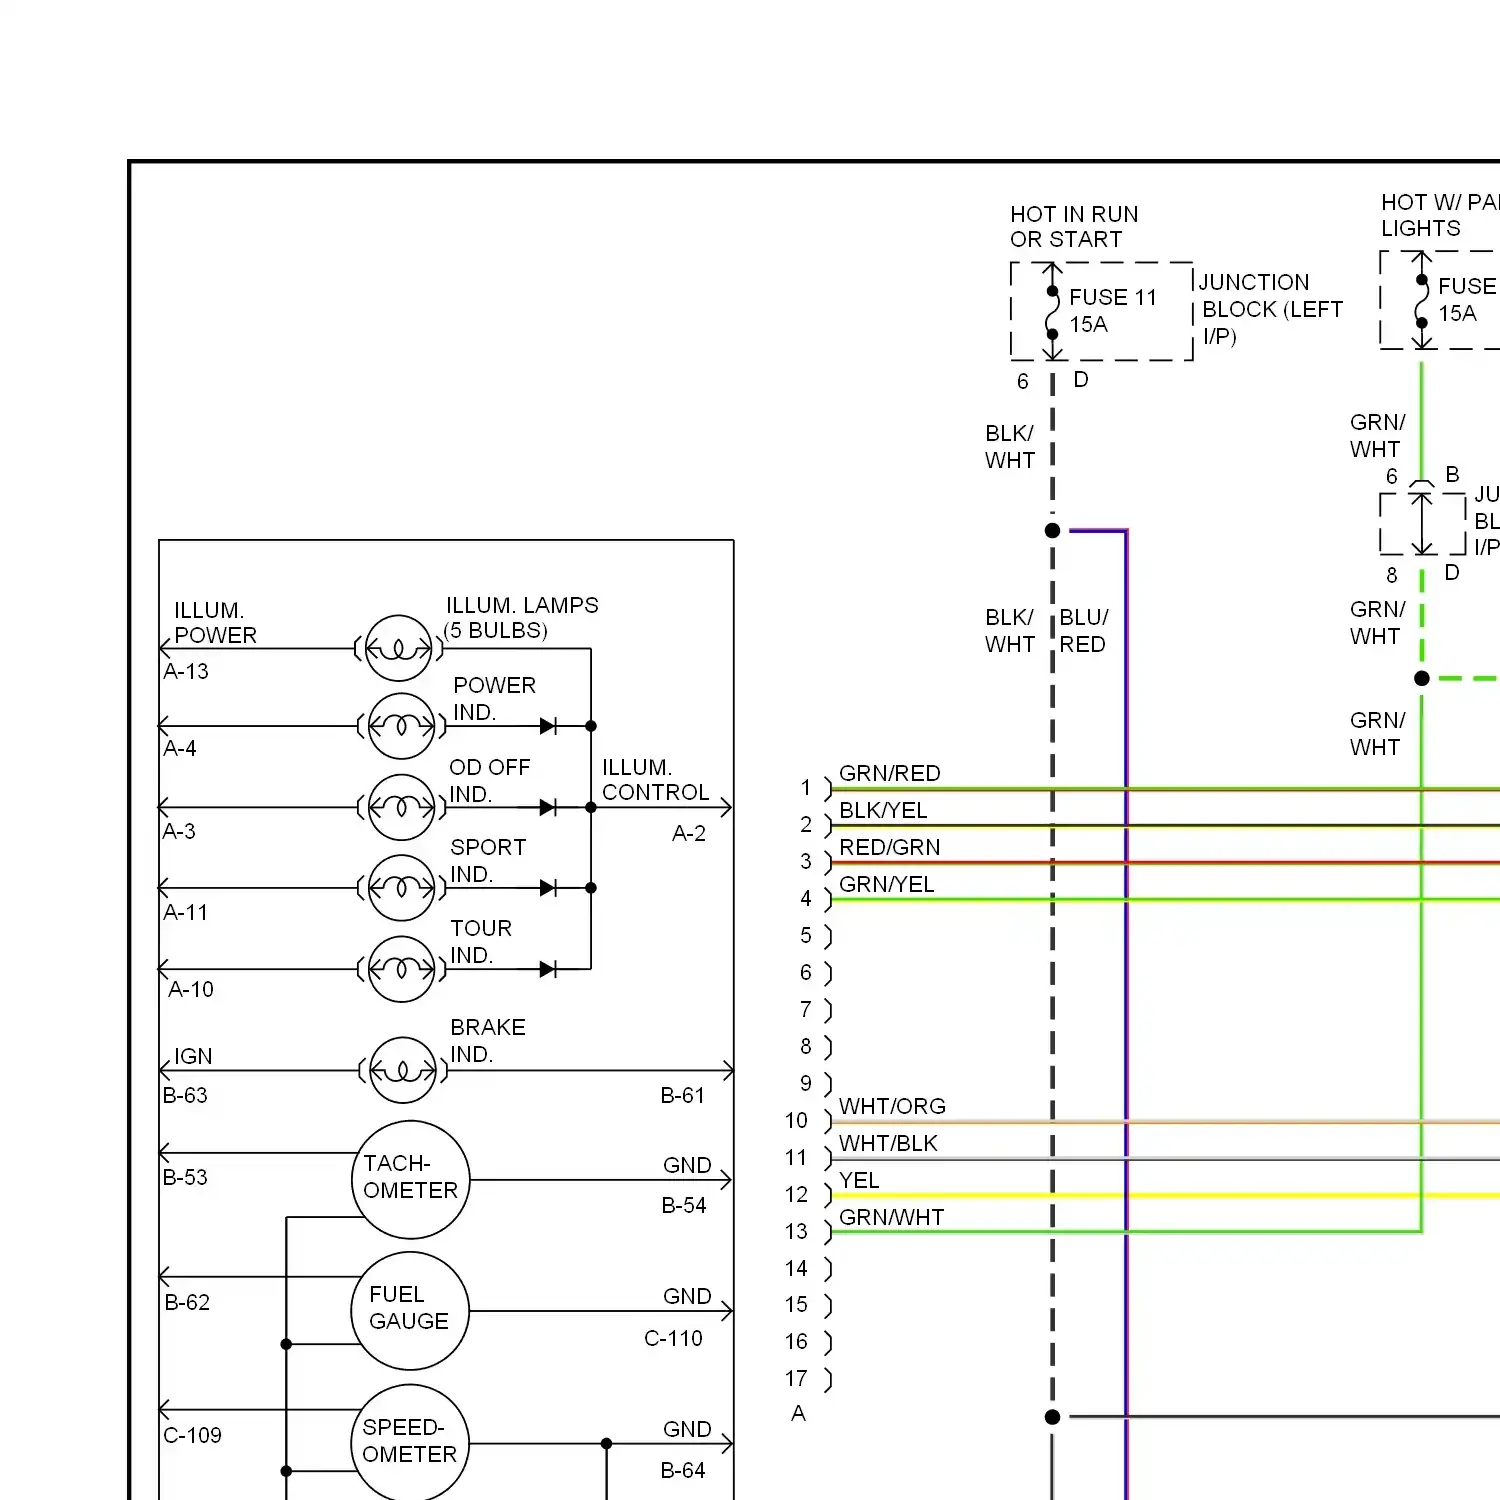Click the A-4 terminal label

click(x=180, y=749)
